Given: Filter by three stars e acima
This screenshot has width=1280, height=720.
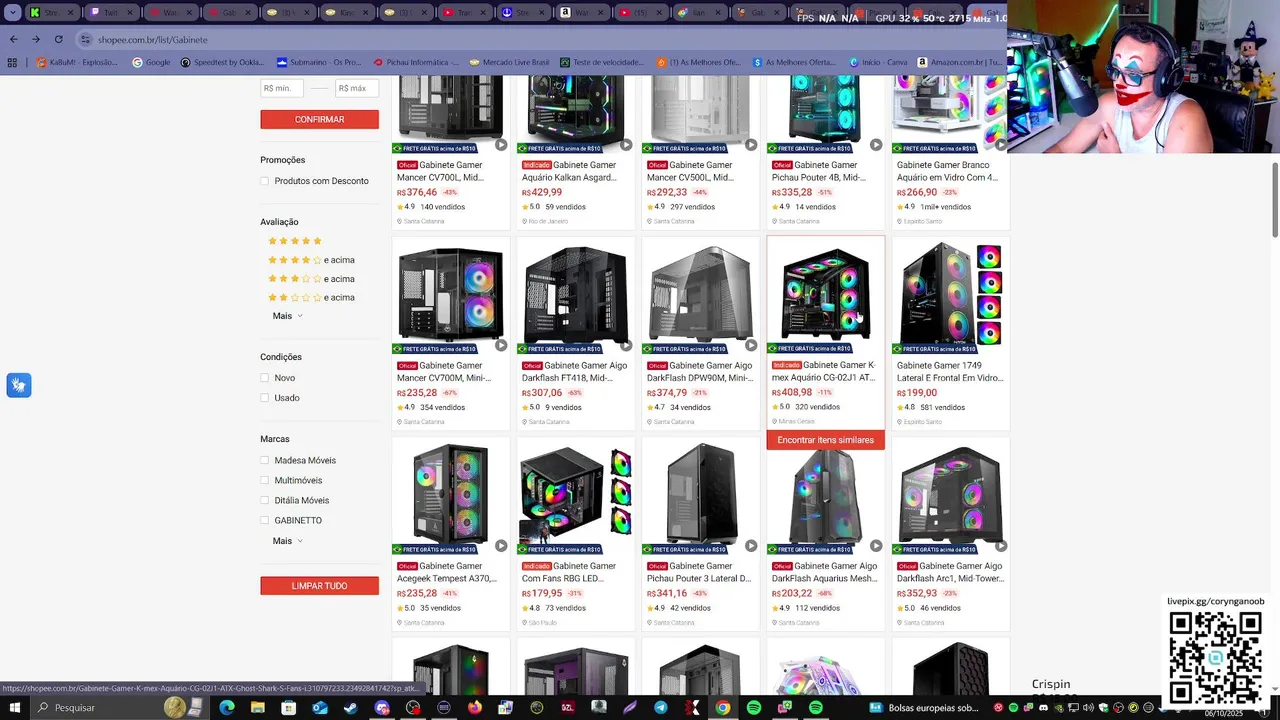Looking at the screenshot, I should tap(311, 279).
